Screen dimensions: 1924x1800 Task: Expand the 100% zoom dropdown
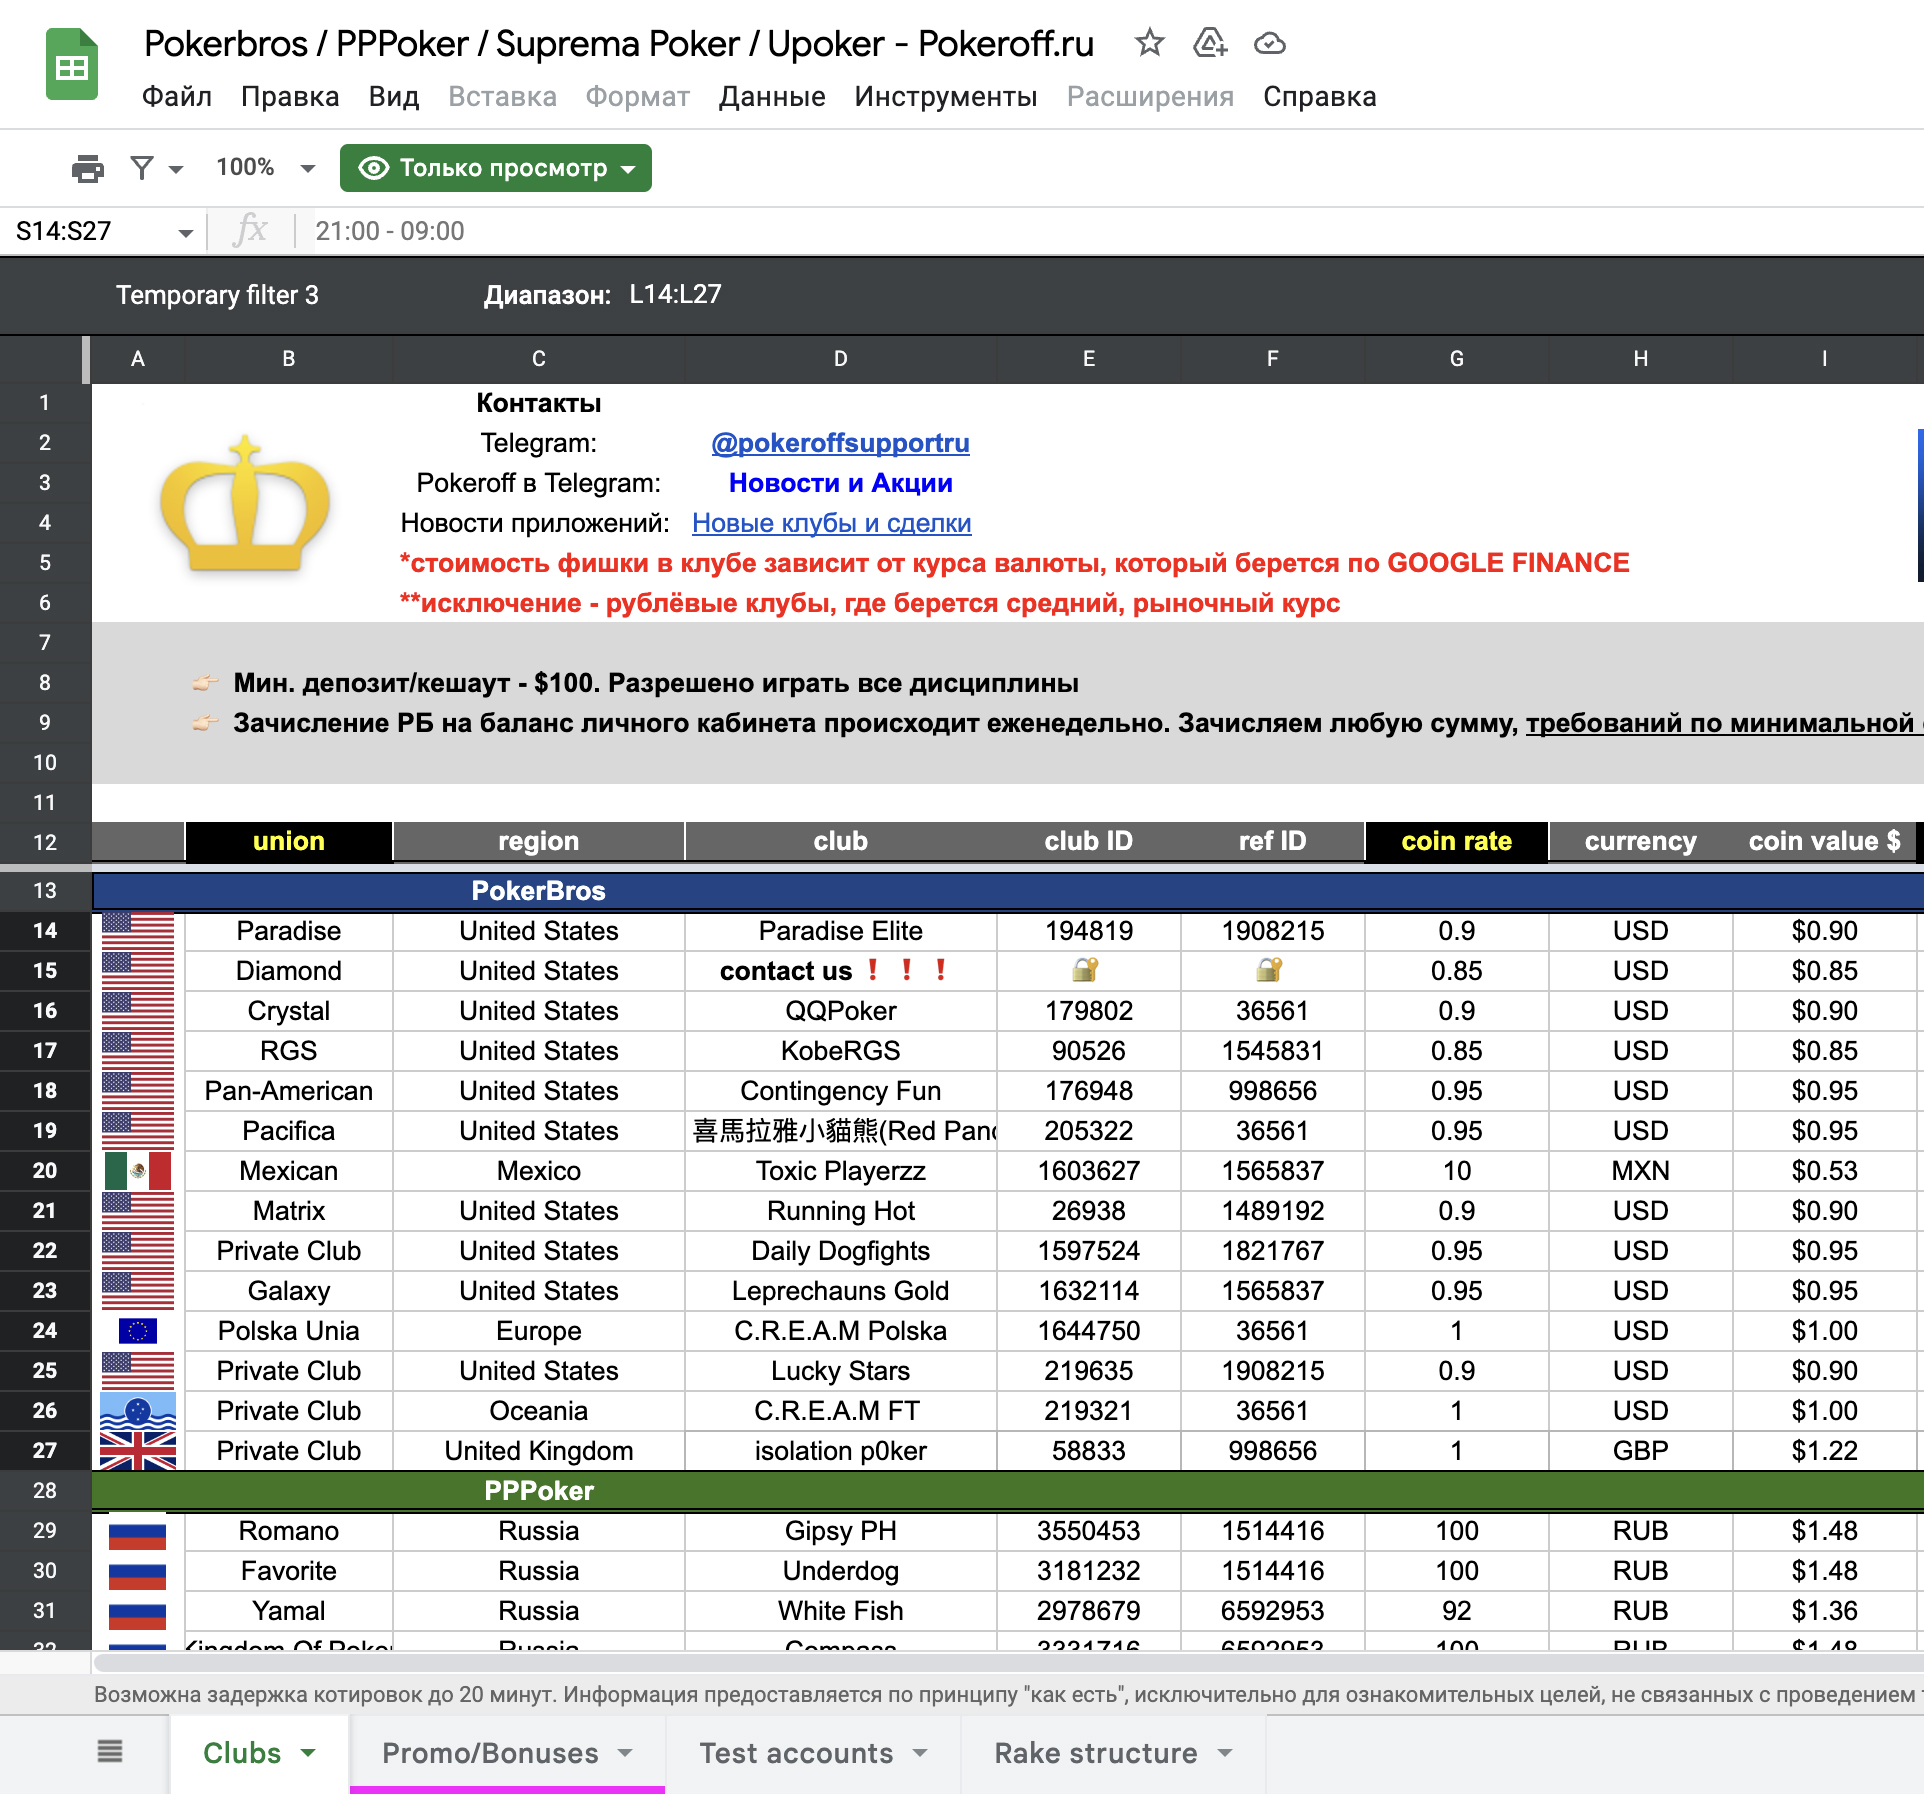point(307,168)
